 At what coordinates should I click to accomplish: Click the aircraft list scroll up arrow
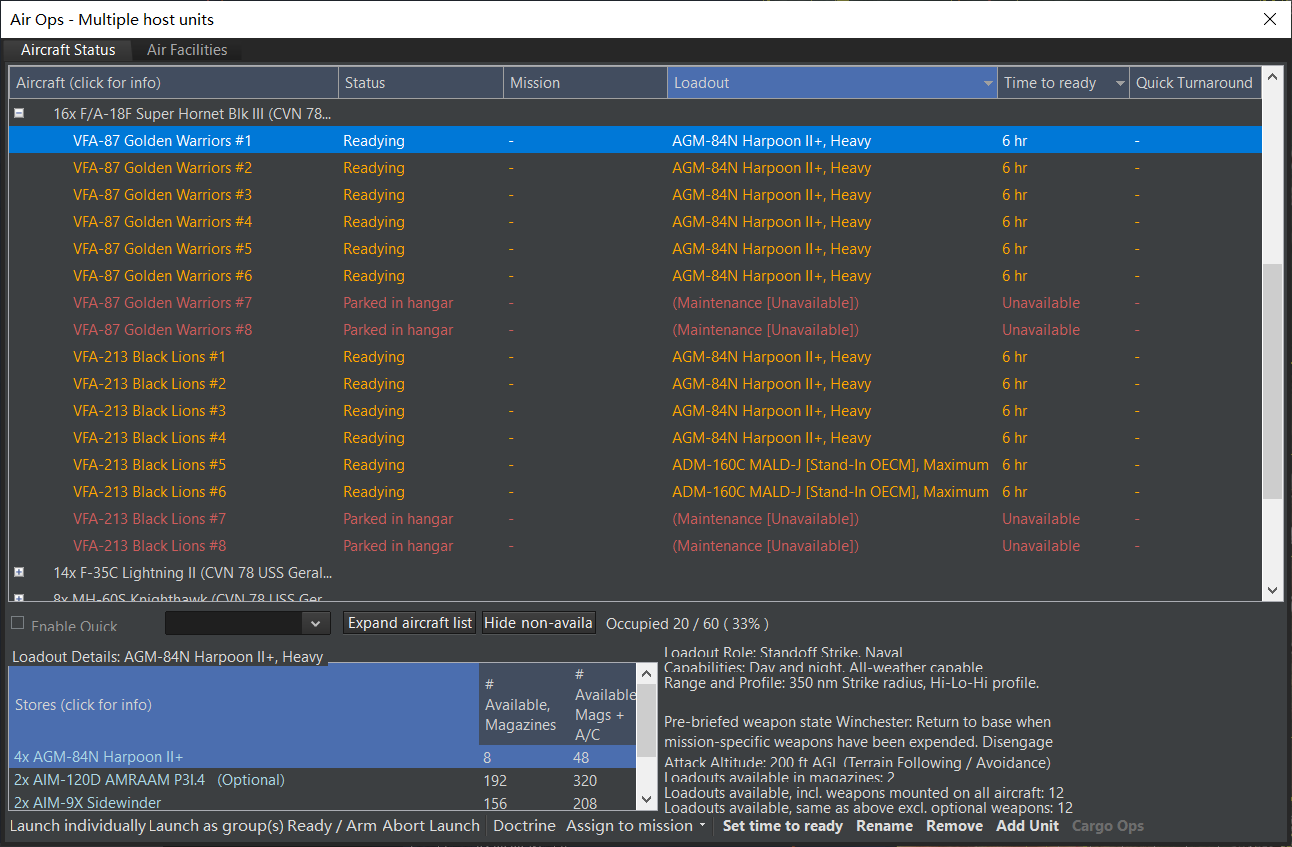pyautogui.click(x=1272, y=76)
